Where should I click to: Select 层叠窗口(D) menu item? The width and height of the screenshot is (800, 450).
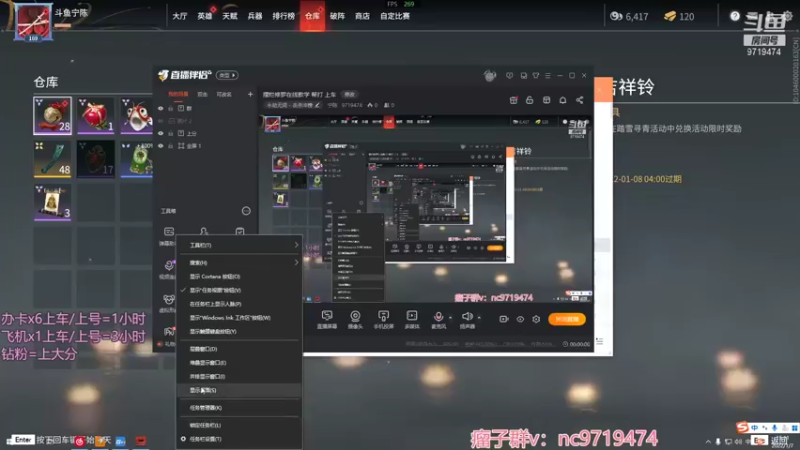click(x=239, y=349)
